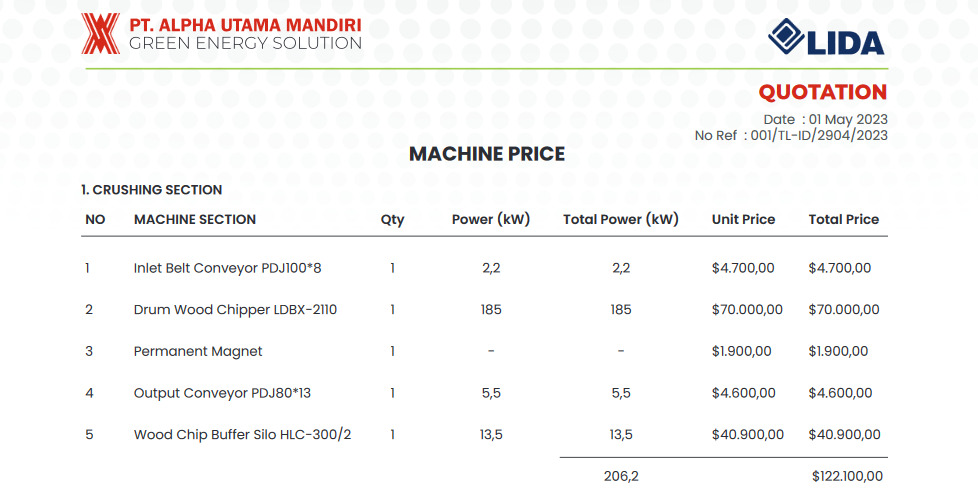Select the Date 01 May 2023 line

825,119
